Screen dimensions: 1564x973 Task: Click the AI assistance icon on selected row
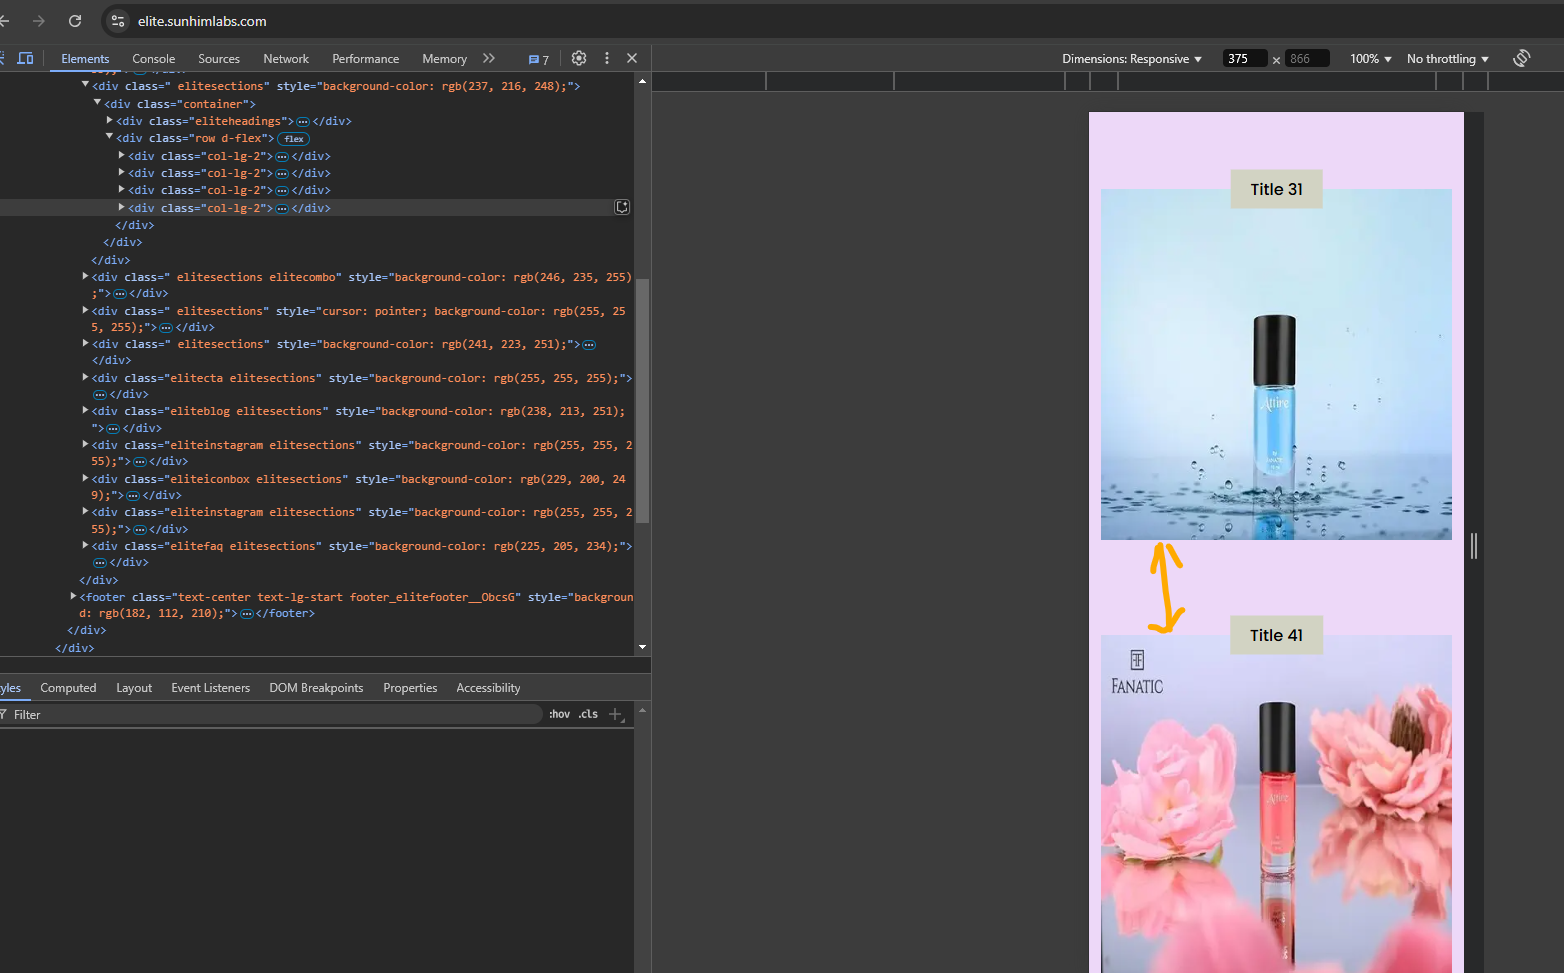622,207
